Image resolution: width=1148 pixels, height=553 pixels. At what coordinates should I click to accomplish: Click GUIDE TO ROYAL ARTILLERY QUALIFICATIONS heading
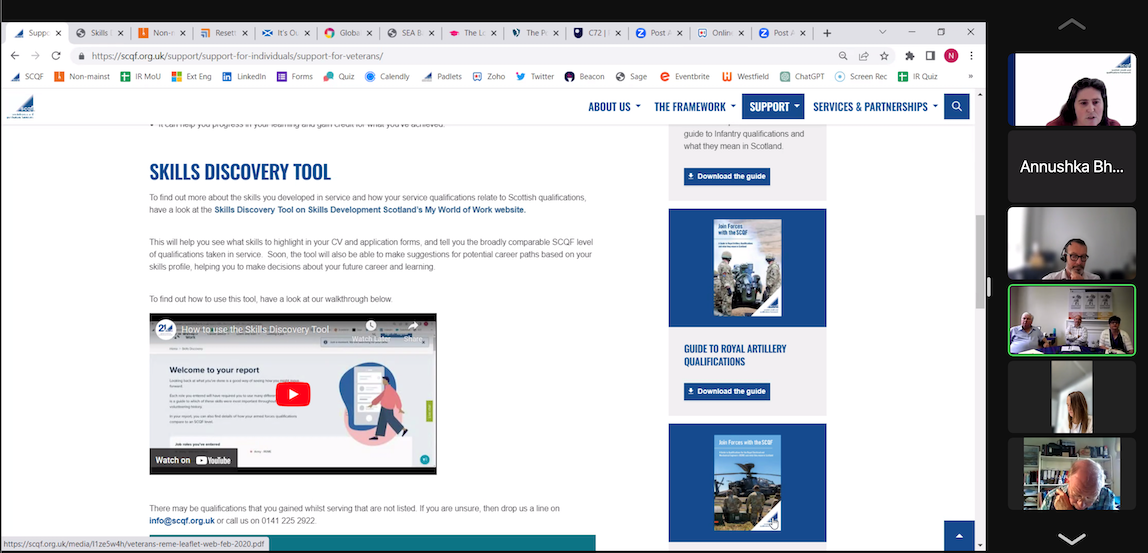click(735, 355)
